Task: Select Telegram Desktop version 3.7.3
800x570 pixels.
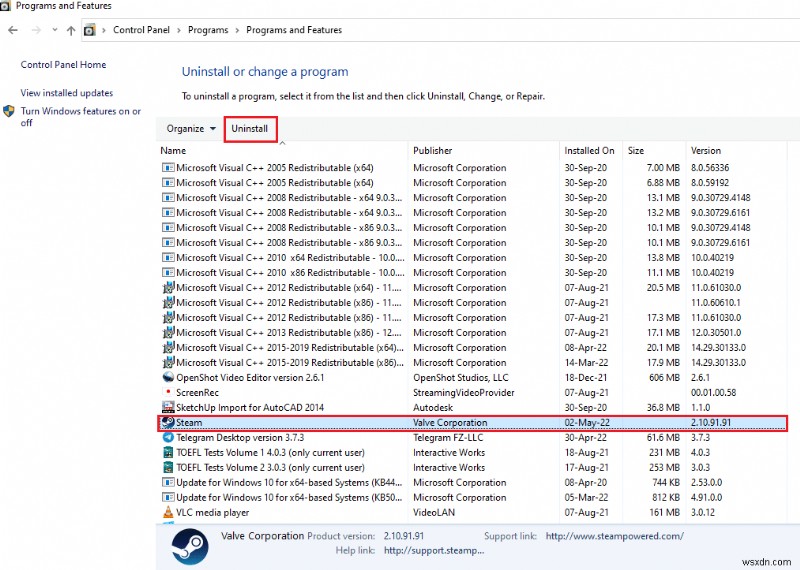Action: pyautogui.click(x=240, y=438)
